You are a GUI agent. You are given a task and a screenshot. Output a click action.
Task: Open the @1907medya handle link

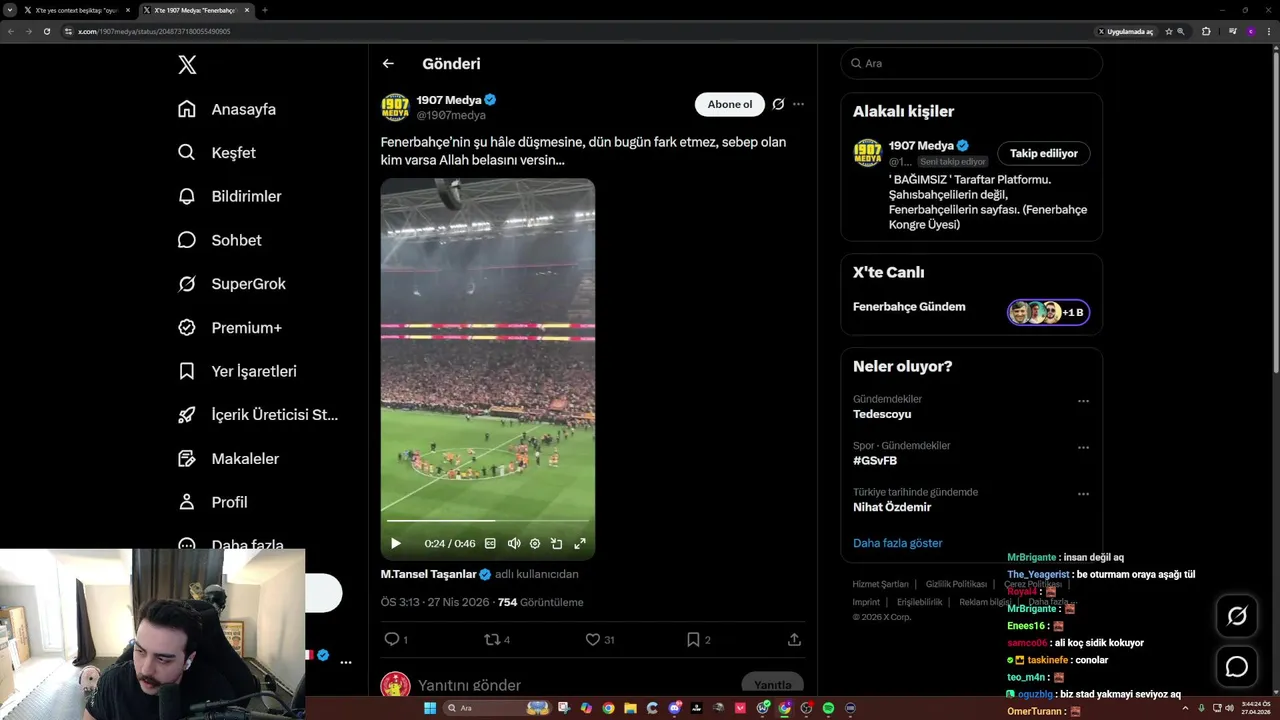[451, 116]
